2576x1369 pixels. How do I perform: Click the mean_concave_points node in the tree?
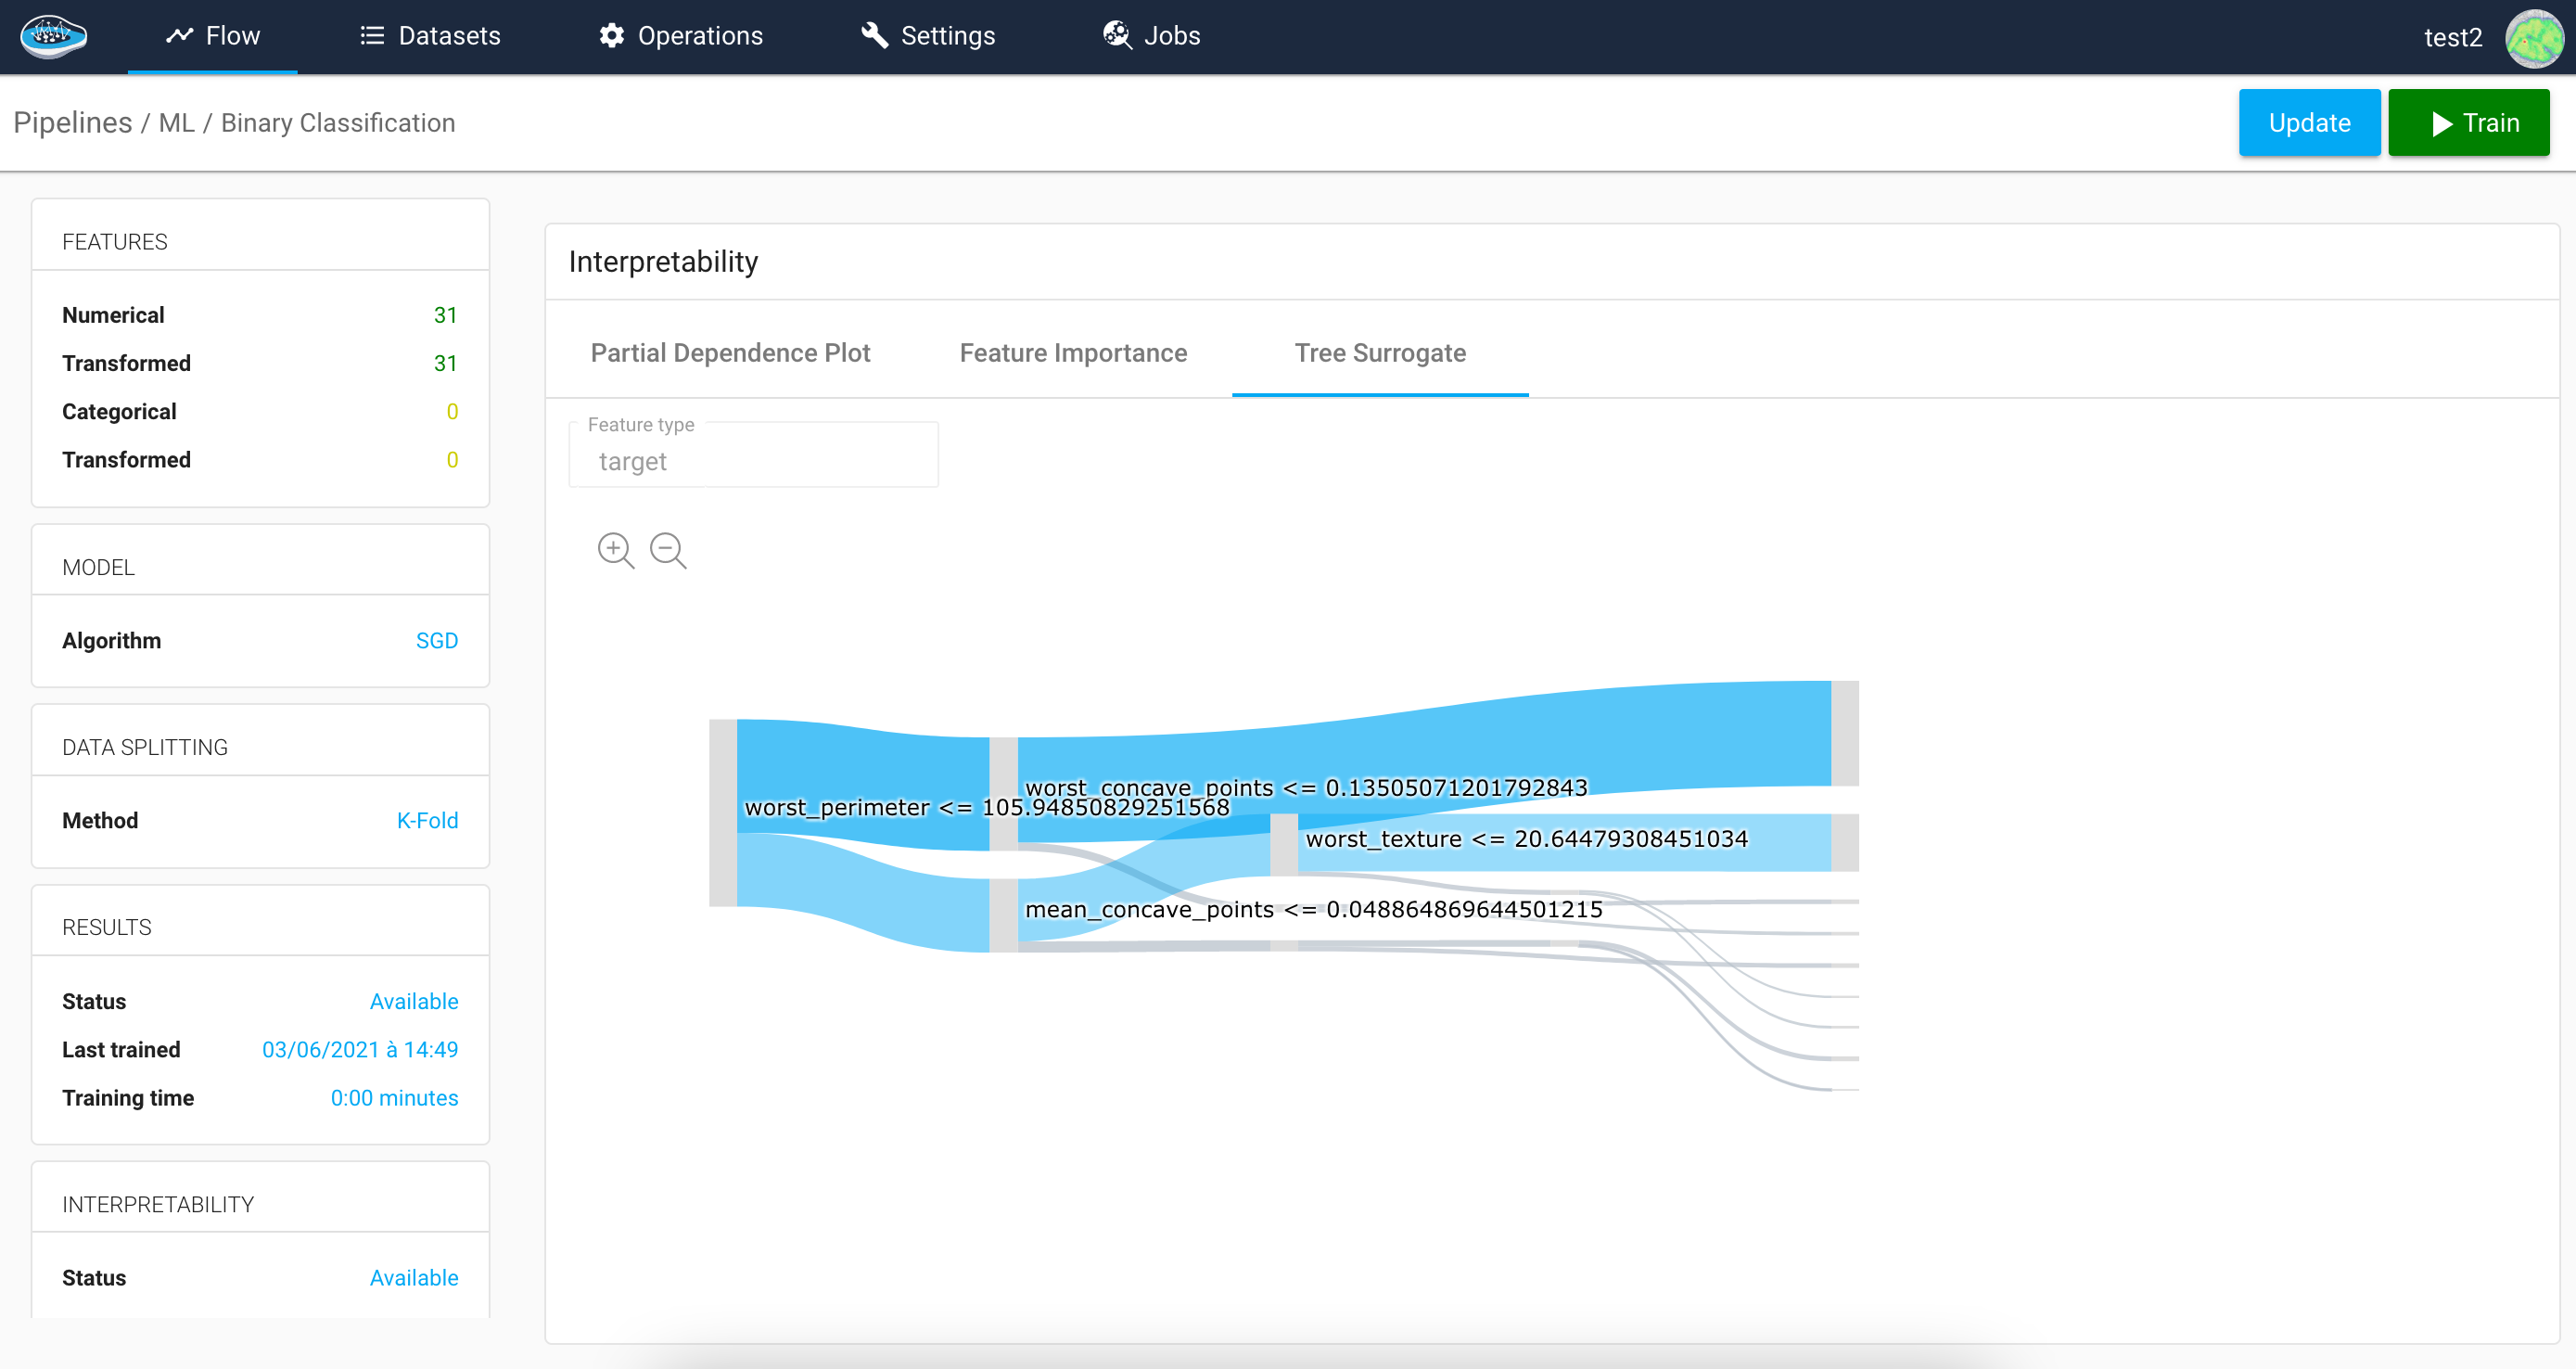(1003, 915)
